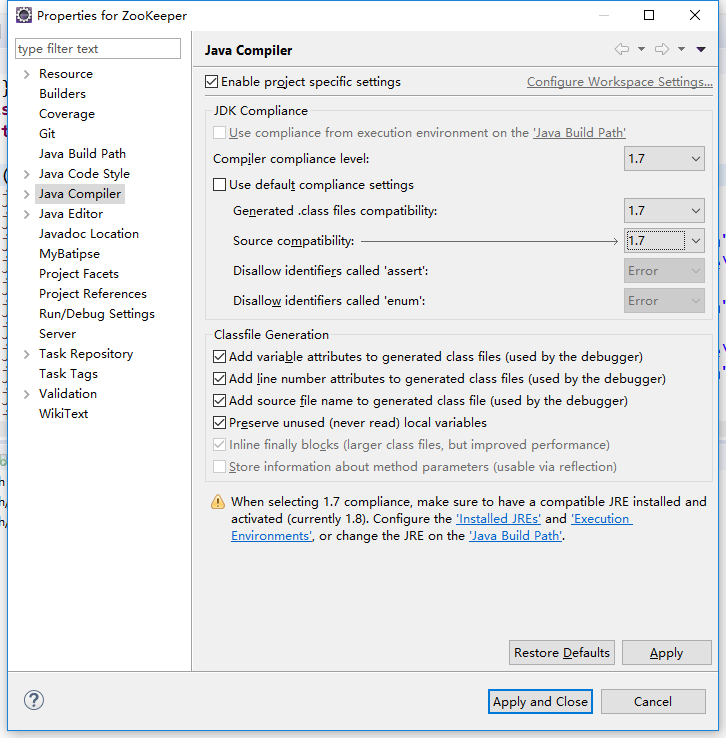The width and height of the screenshot is (726, 738).
Task: Select WikiText tree item
Action: [x=64, y=414]
